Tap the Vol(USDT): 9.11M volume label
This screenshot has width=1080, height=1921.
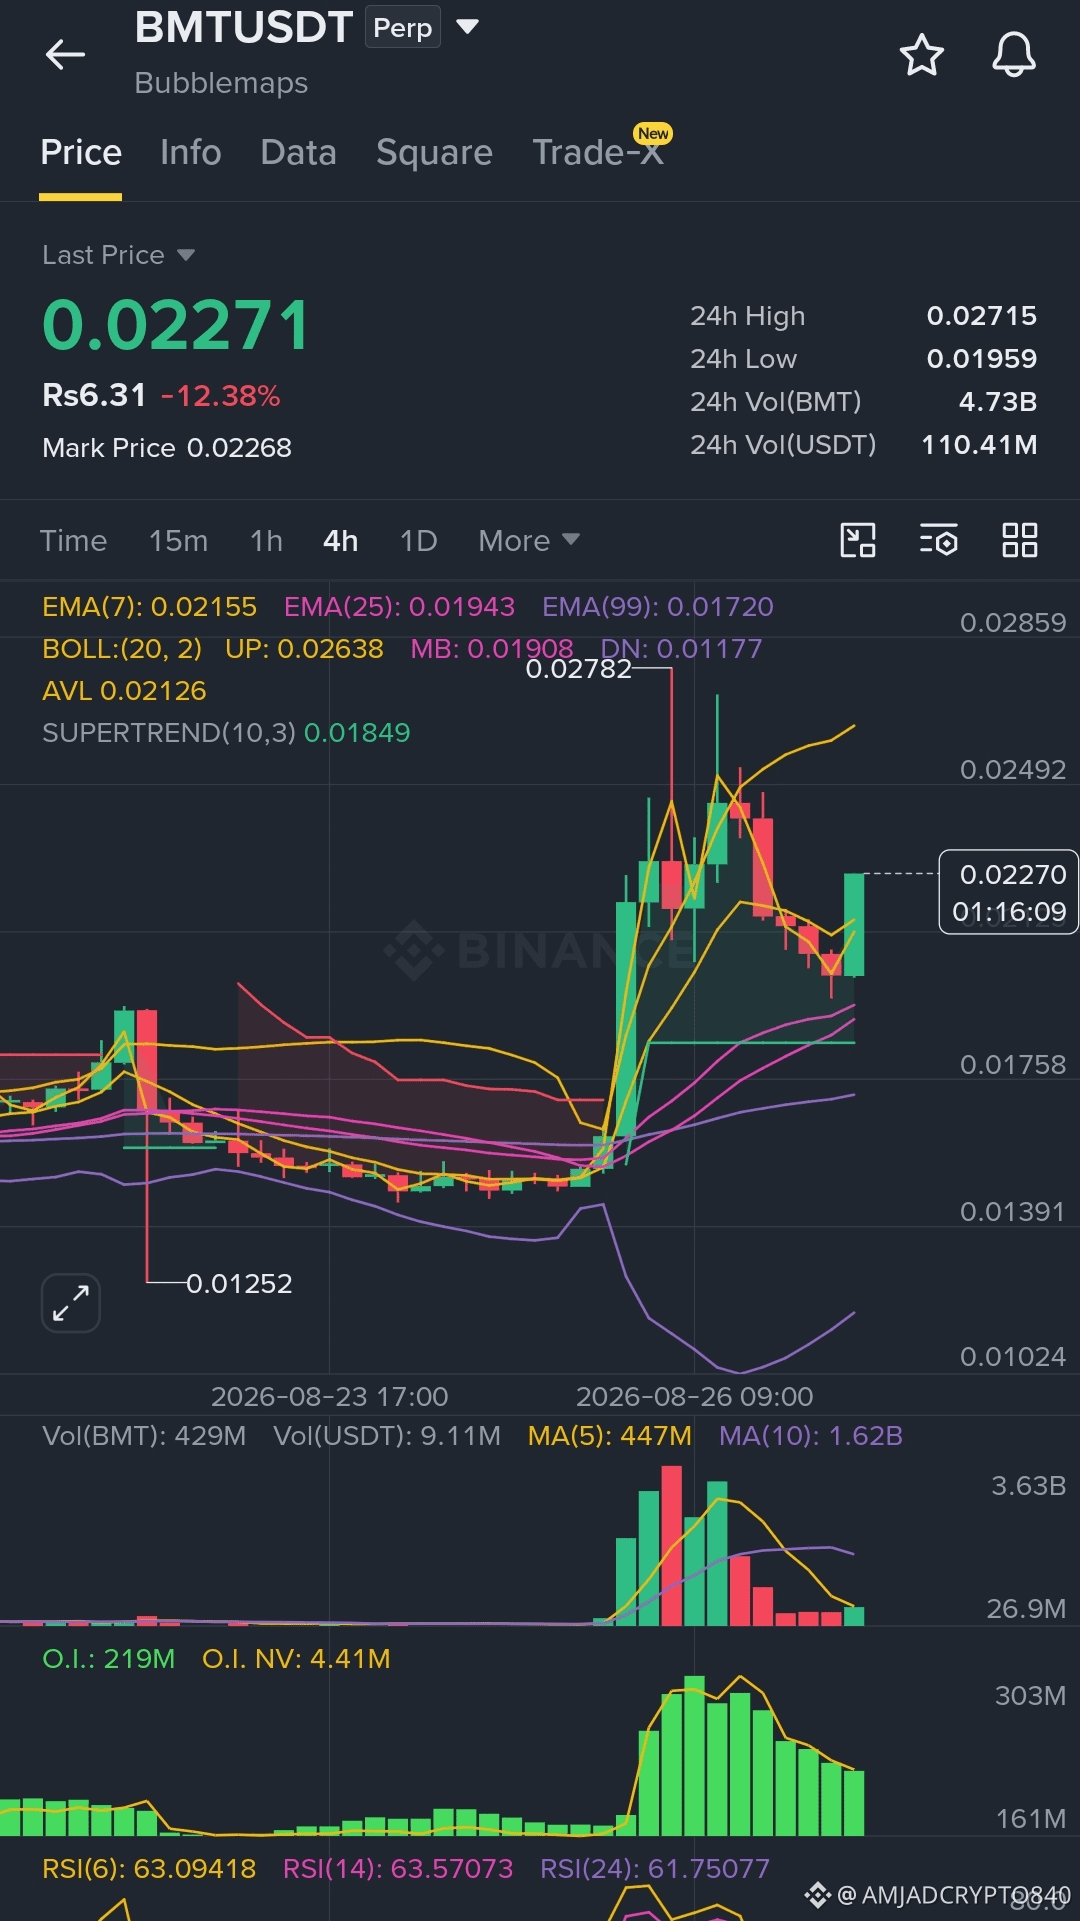pyautogui.click(x=387, y=1436)
